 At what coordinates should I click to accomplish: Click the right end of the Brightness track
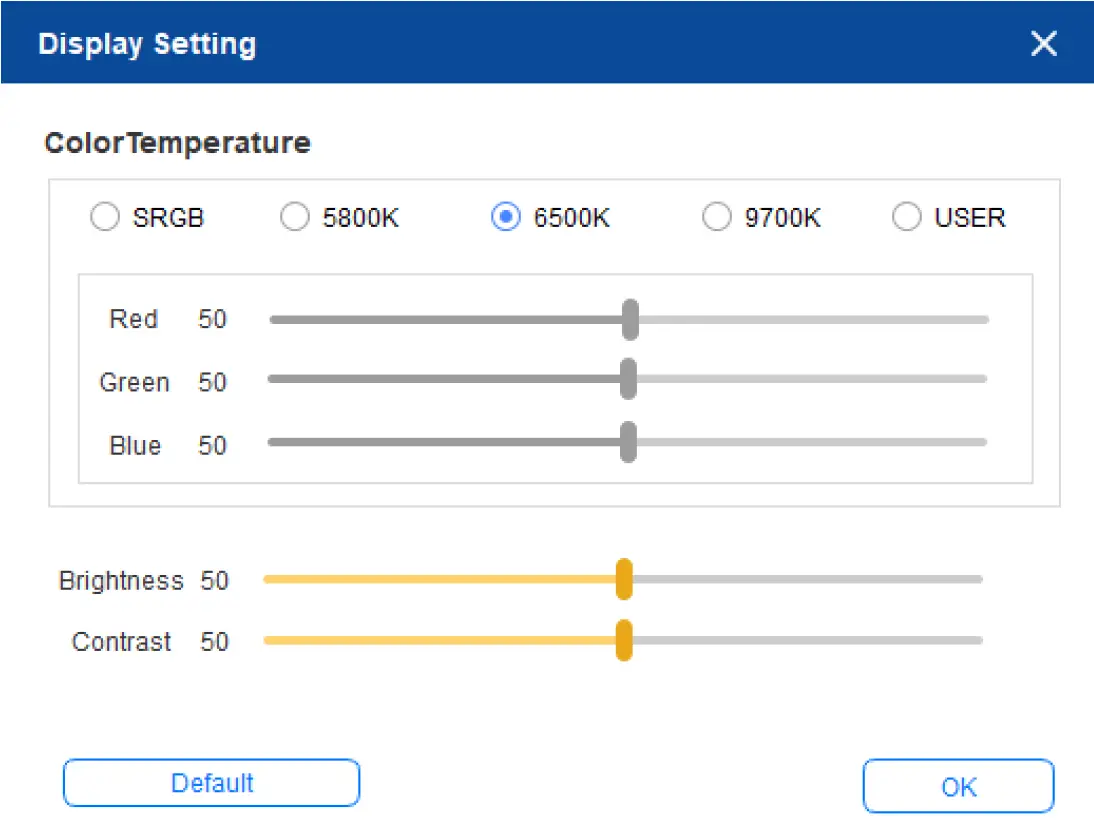click(x=978, y=579)
